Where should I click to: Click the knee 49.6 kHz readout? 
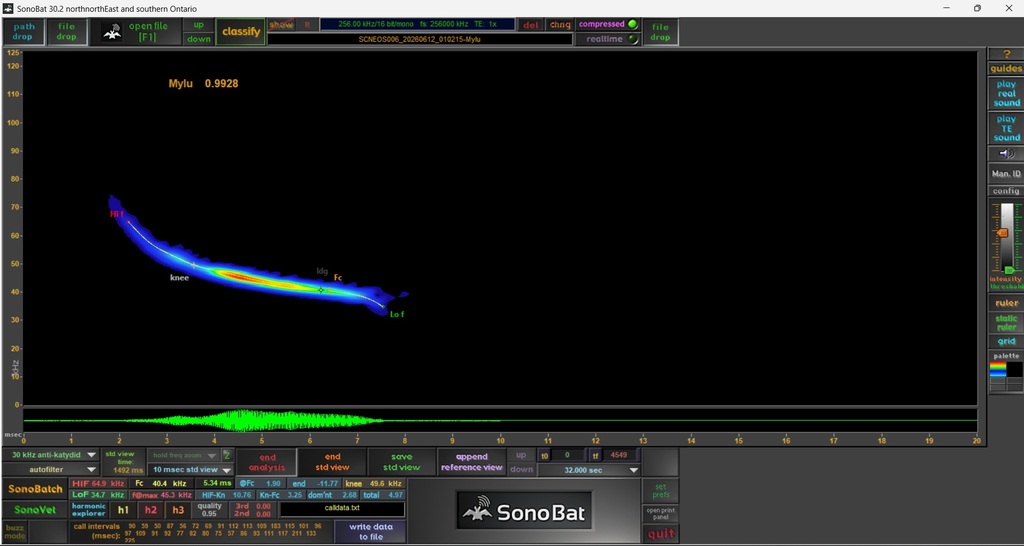(374, 483)
